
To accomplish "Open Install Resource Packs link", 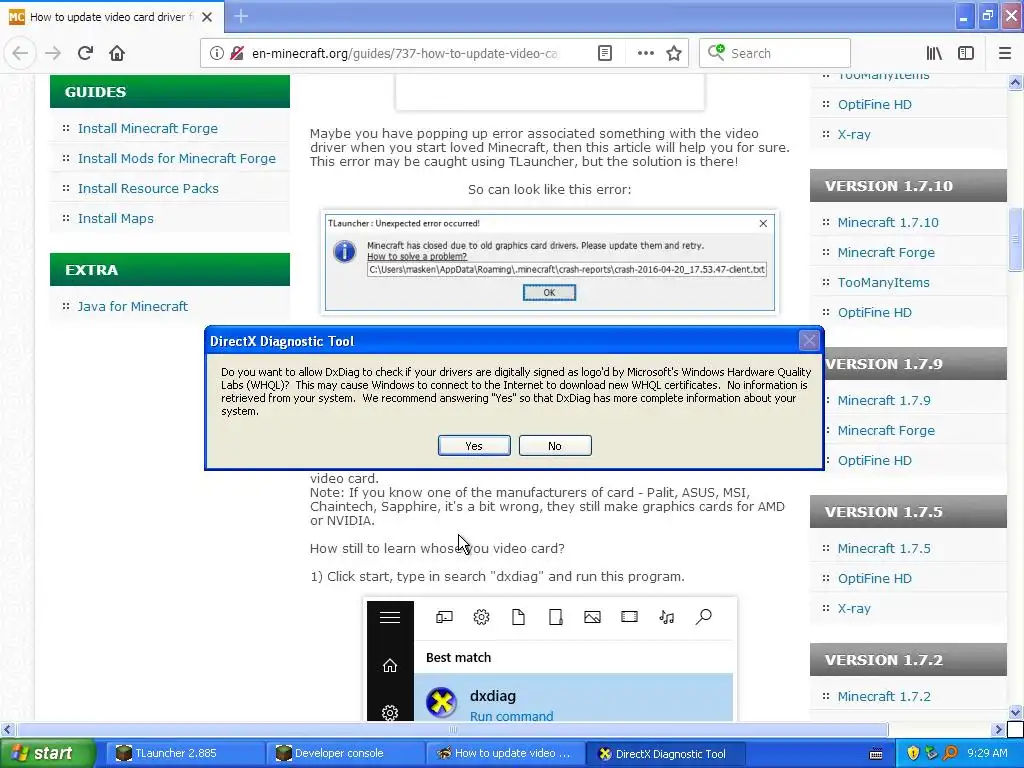I will tap(148, 188).
